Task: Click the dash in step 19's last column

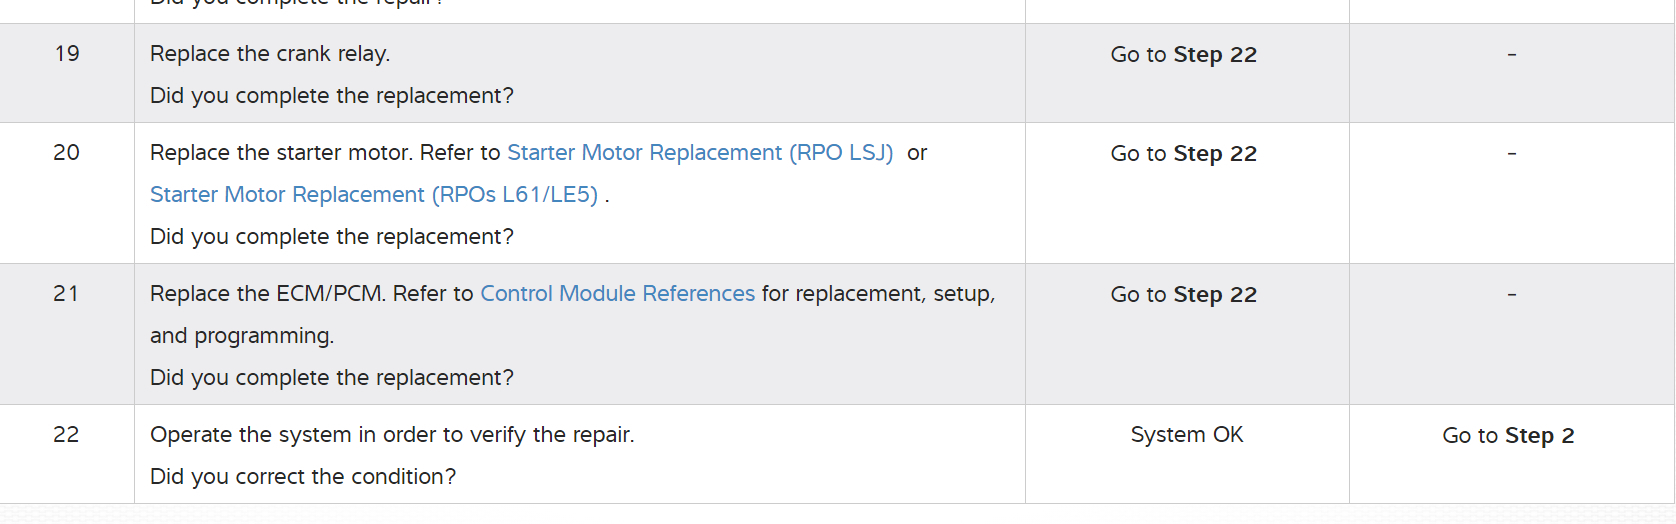Action: point(1511,54)
